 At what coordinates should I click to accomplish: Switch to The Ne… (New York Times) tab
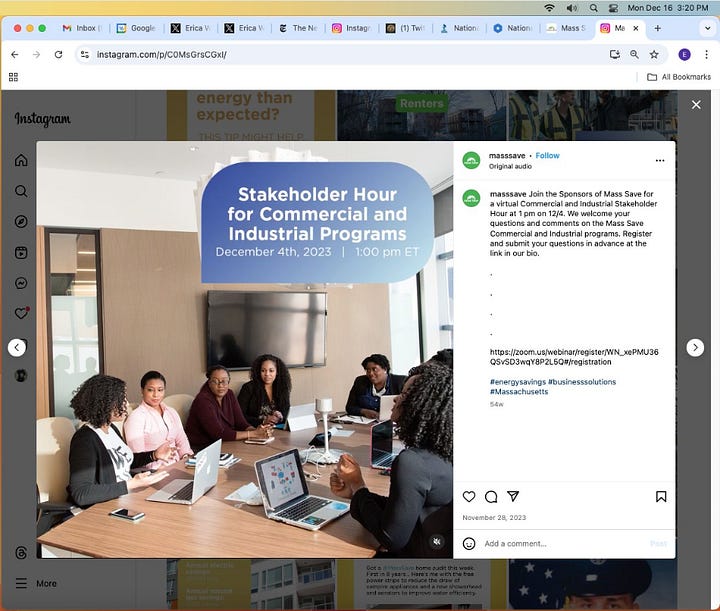coord(298,28)
